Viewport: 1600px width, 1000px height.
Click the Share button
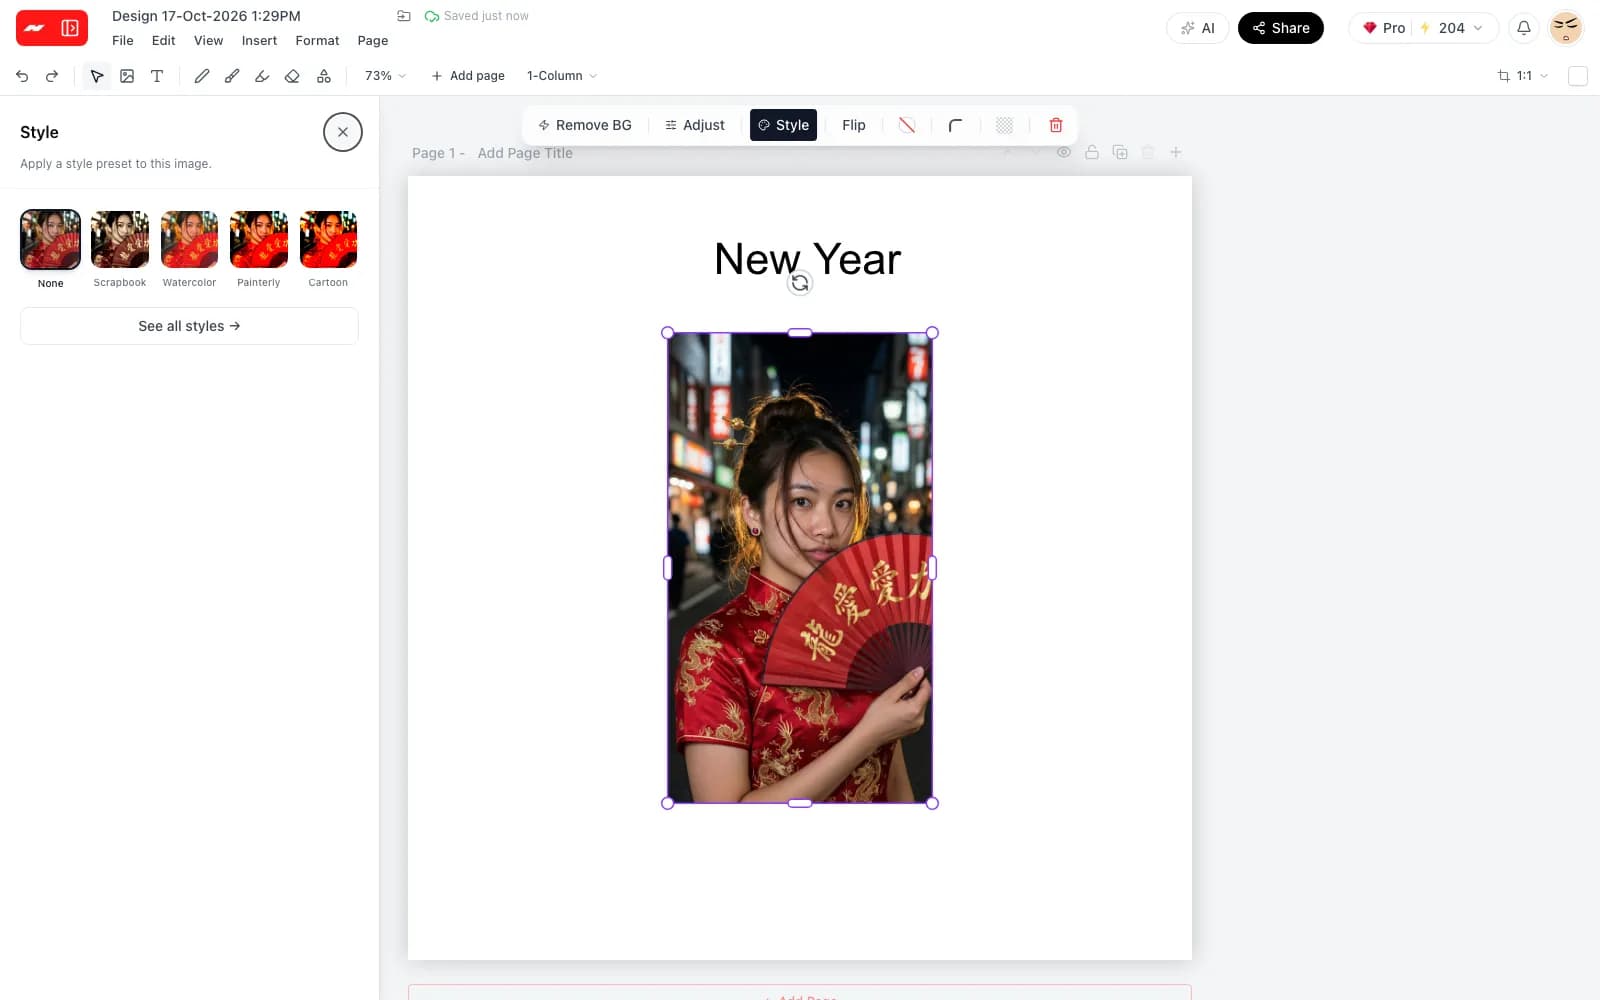click(x=1281, y=28)
